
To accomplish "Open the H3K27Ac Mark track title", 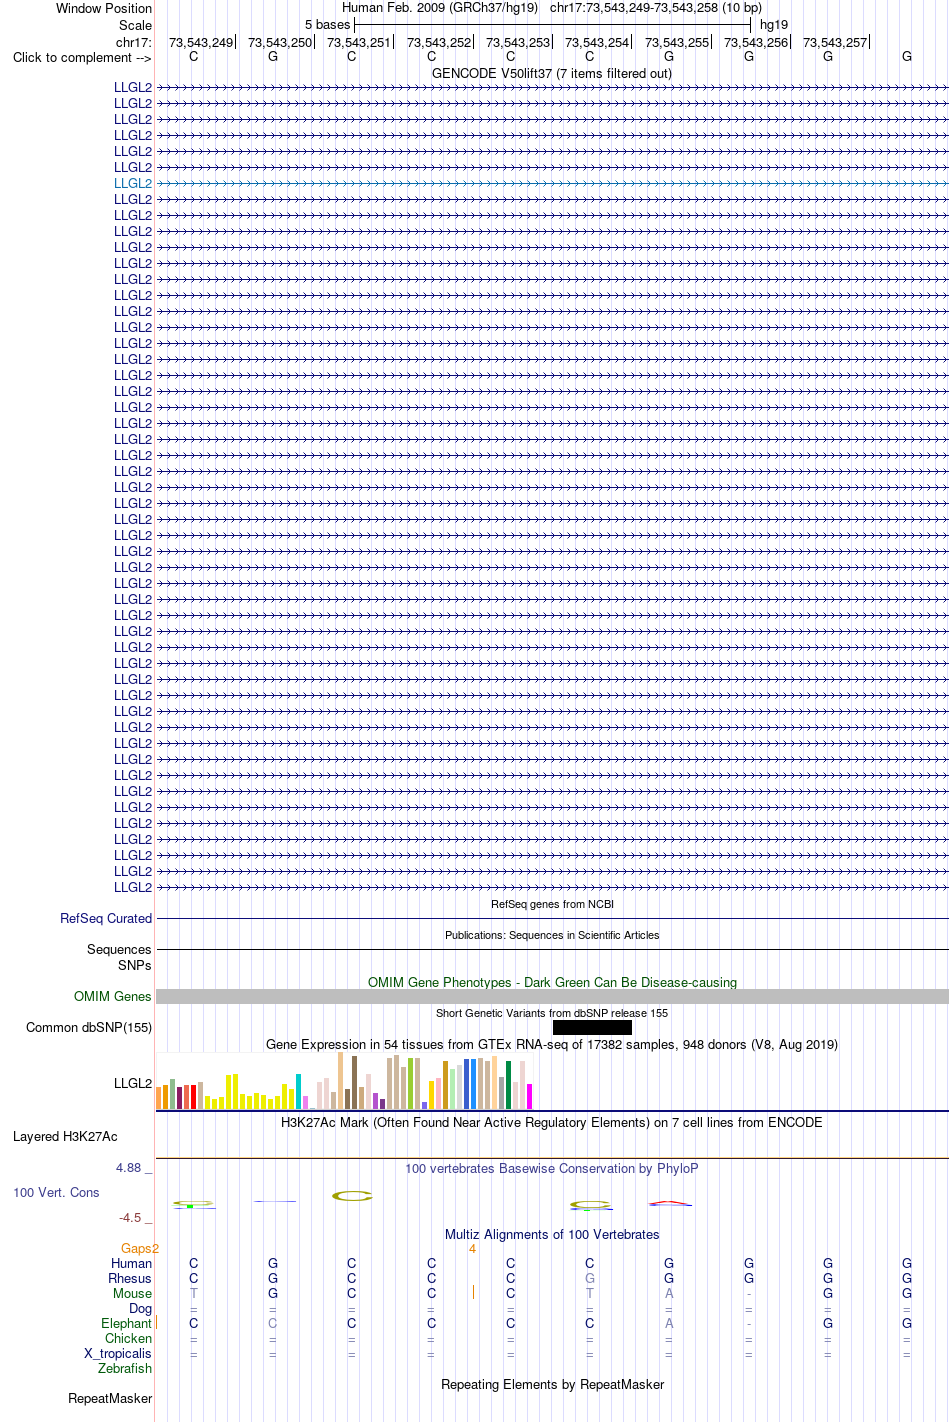I will pyautogui.click(x=552, y=1122).
